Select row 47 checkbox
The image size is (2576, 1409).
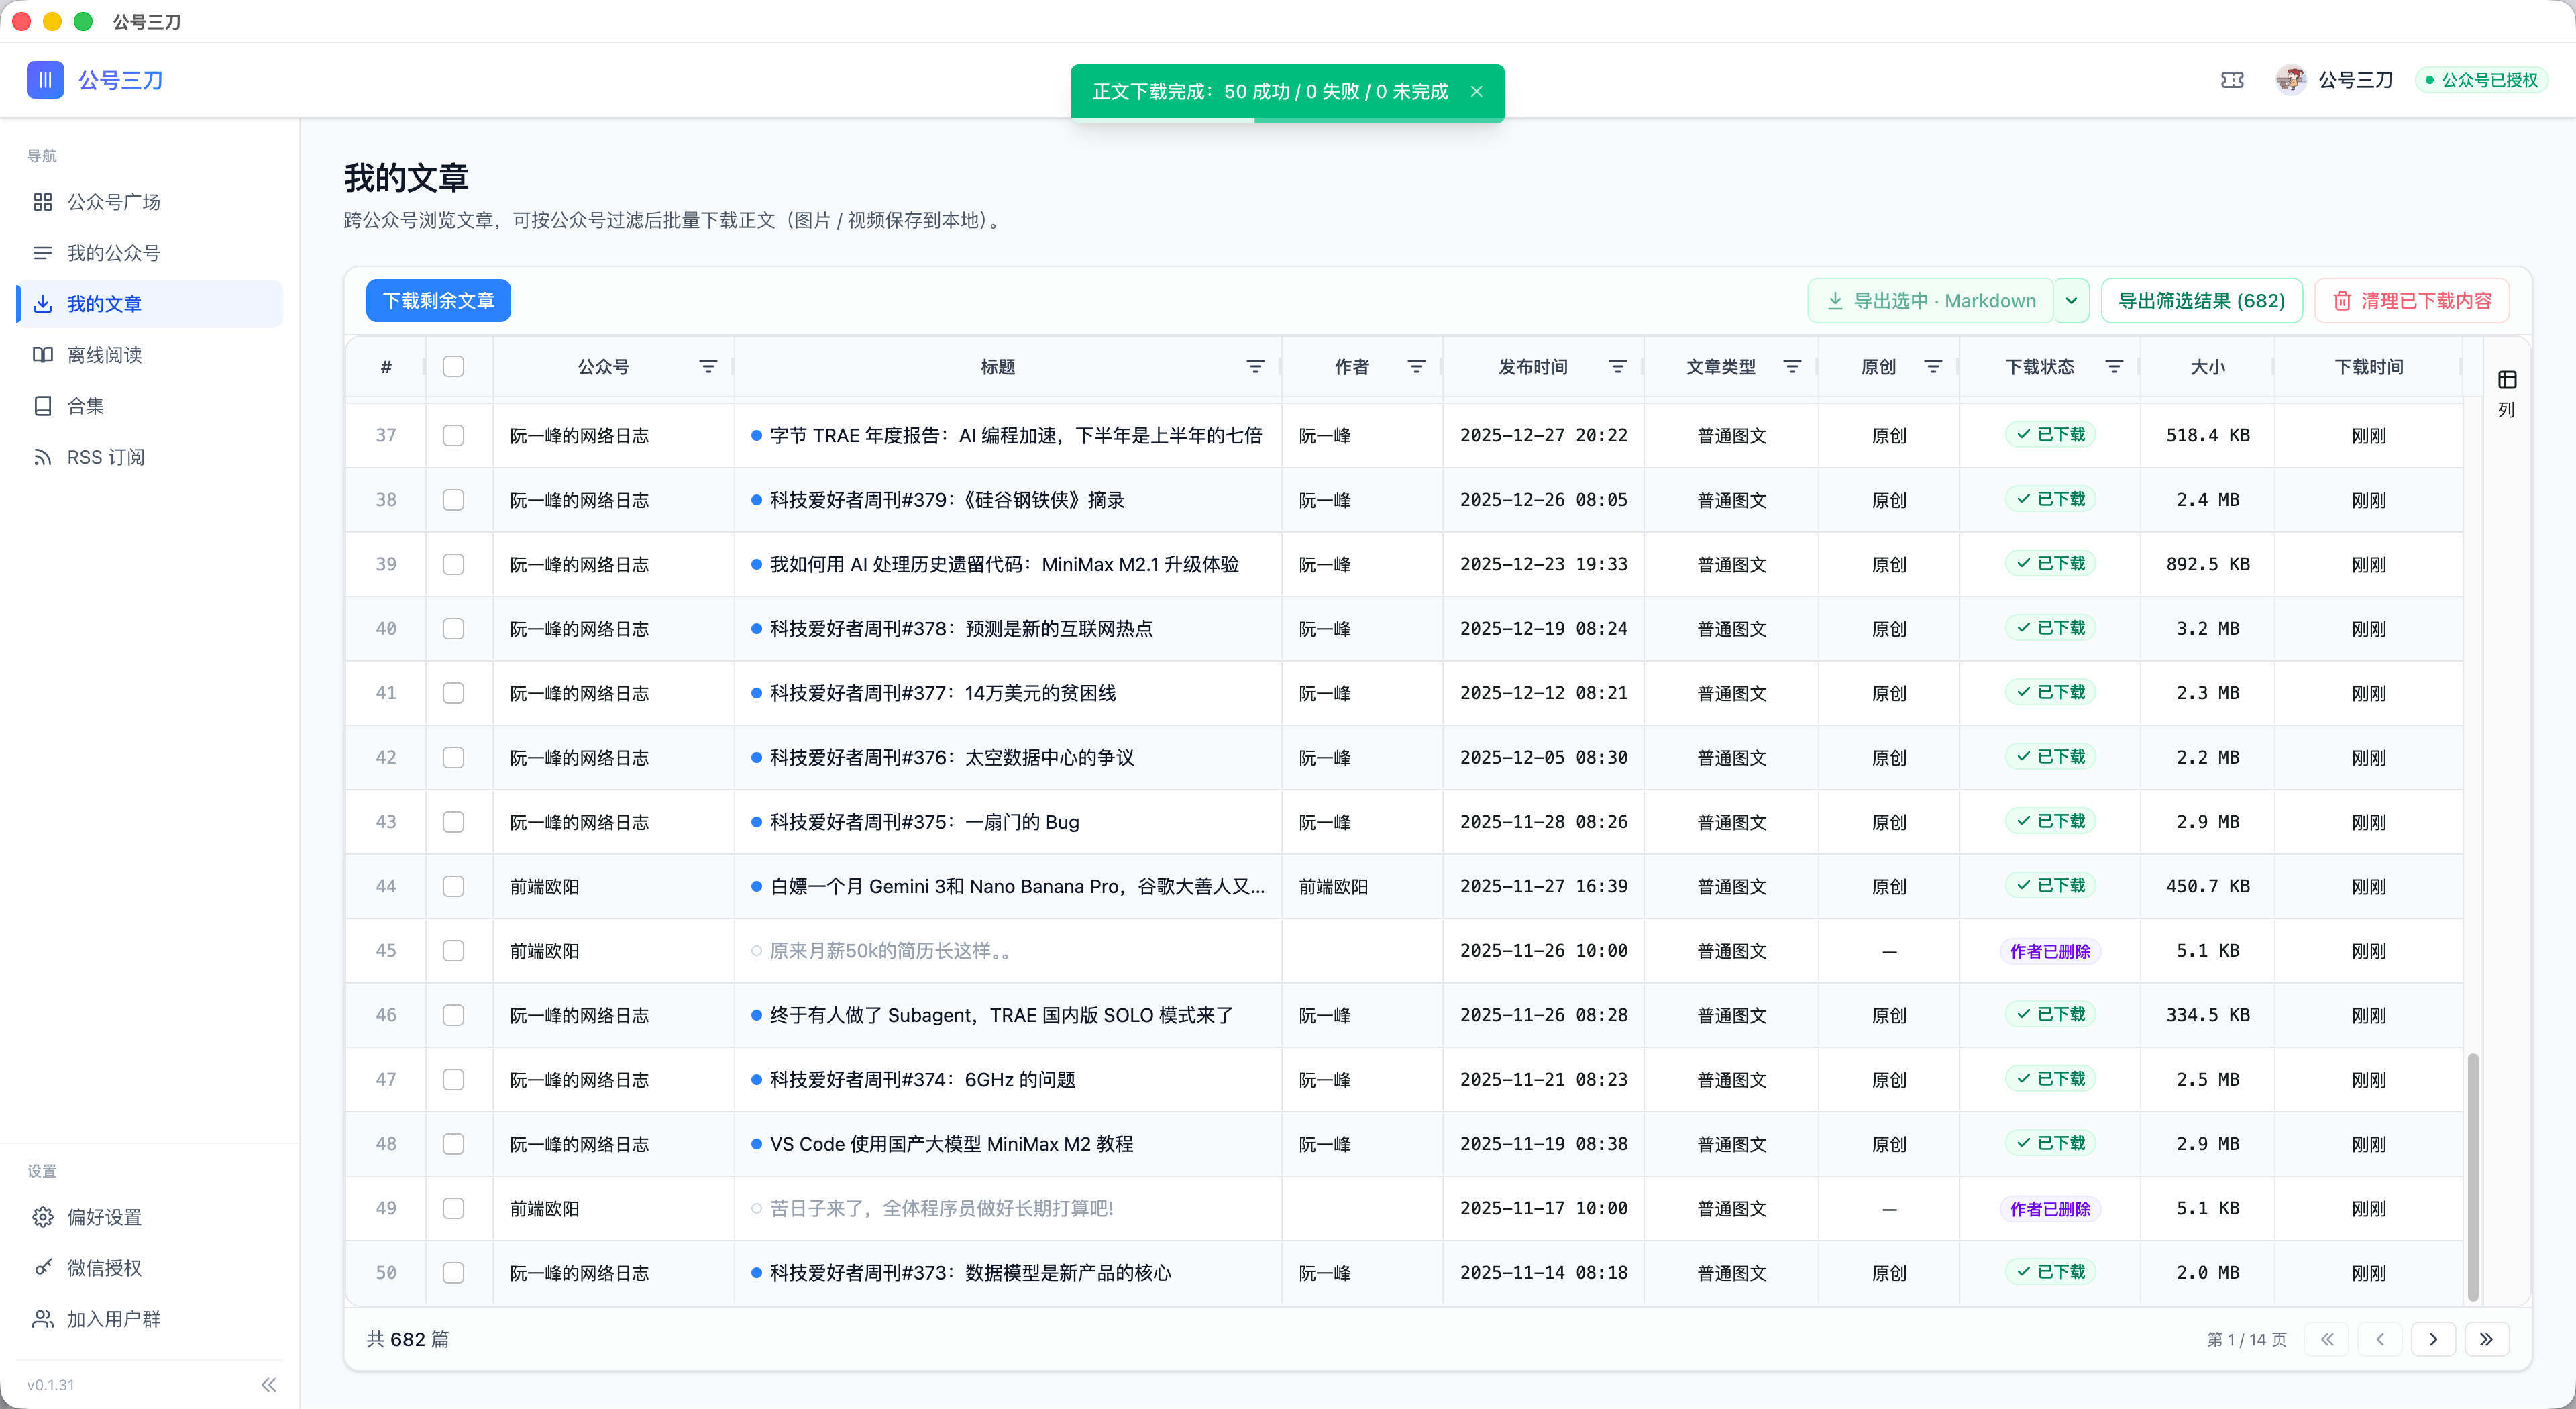(x=453, y=1079)
